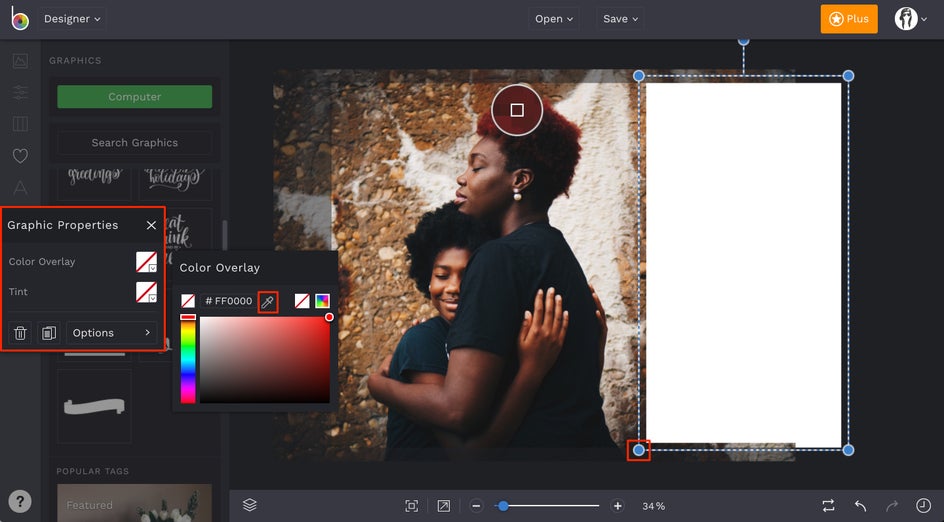Click the zoom in plus button
Viewport: 944px width, 522px height.
617,506
